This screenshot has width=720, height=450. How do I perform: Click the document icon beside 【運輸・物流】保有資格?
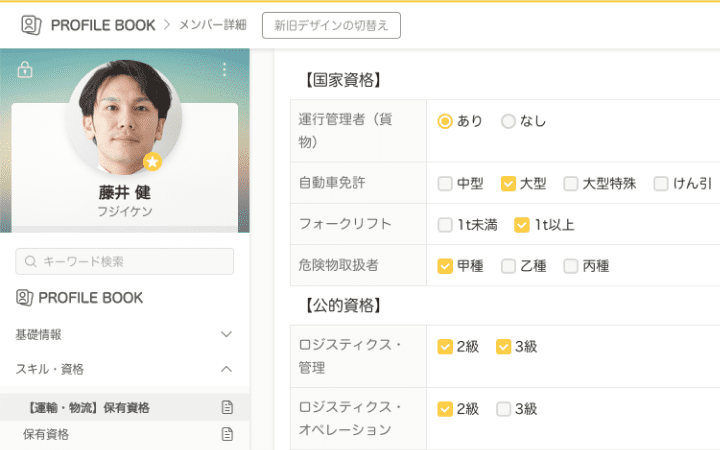227,408
